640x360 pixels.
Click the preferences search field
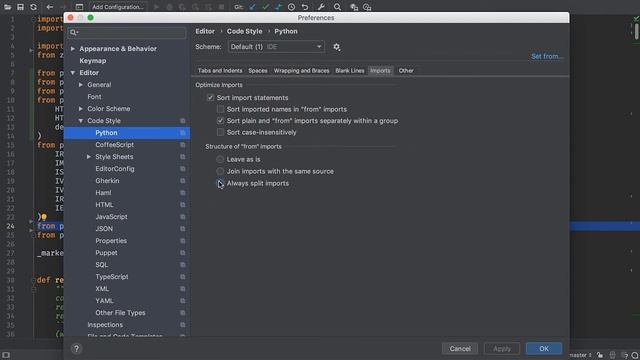127,32
